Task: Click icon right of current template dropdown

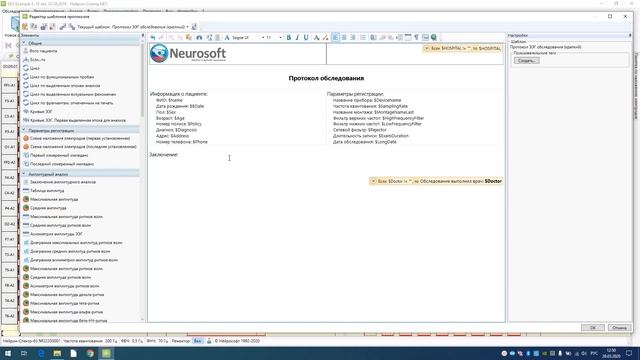Action: (x=194, y=27)
